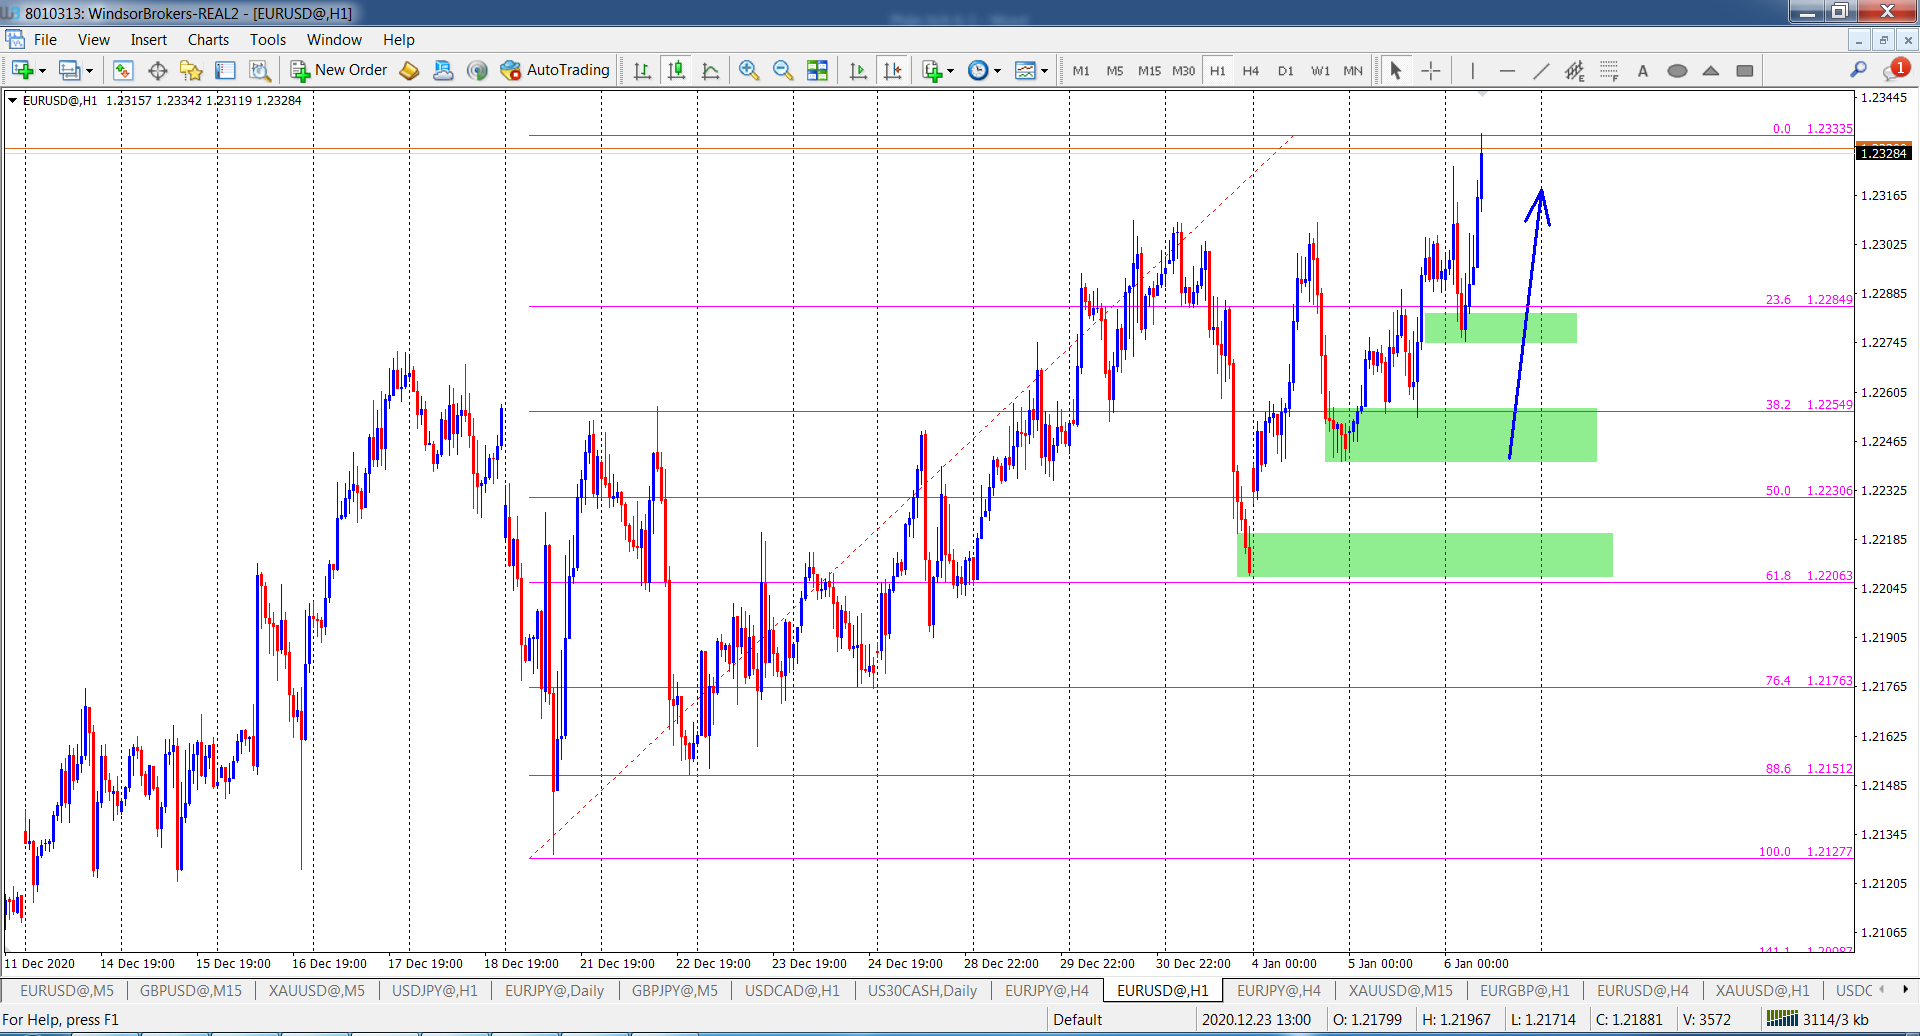Open the Data Window crosshair-target icon

tap(157, 70)
